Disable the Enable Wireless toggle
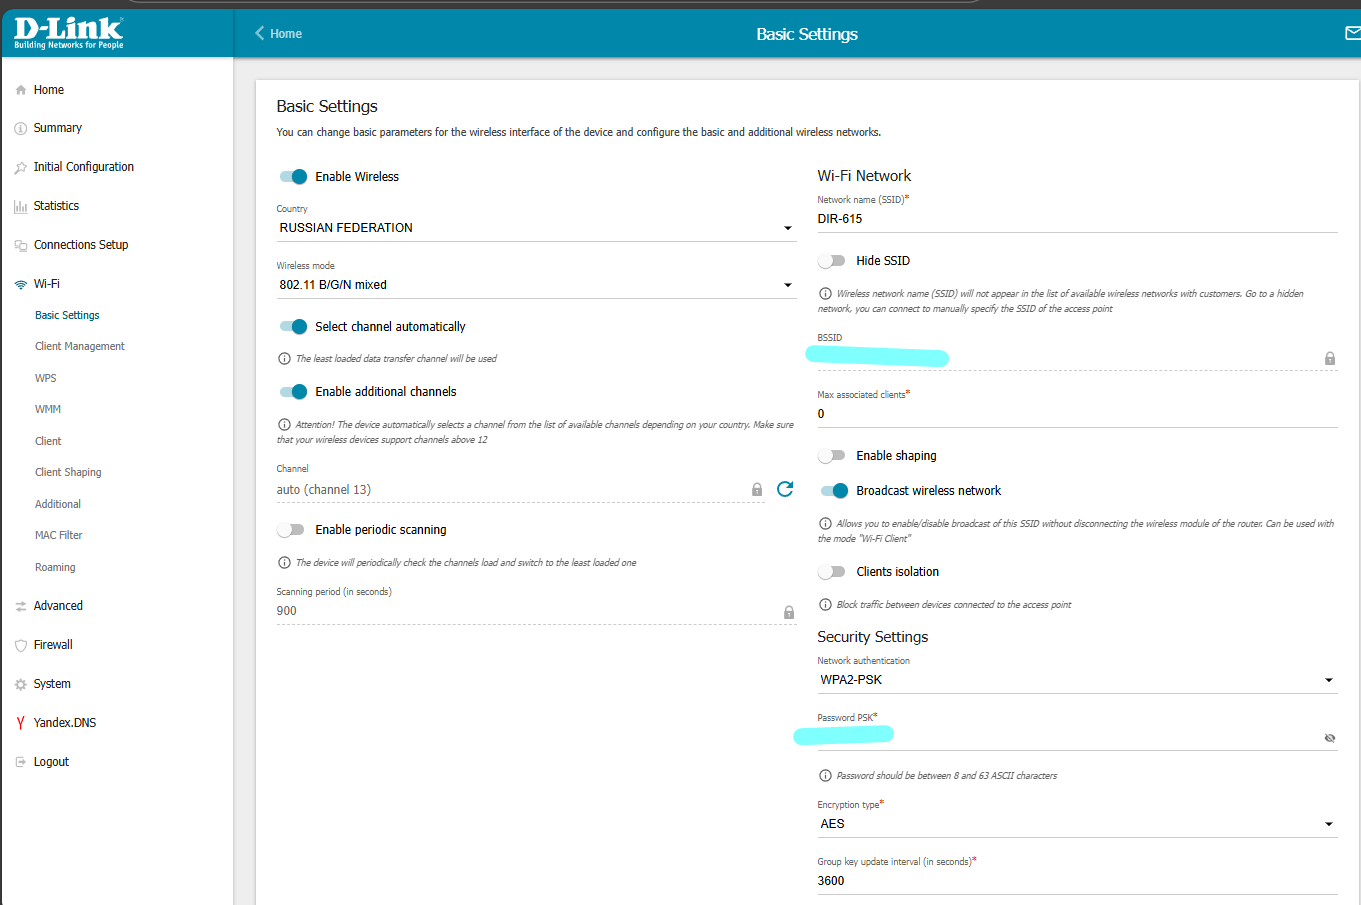Image resolution: width=1361 pixels, height=905 pixels. pyautogui.click(x=293, y=177)
